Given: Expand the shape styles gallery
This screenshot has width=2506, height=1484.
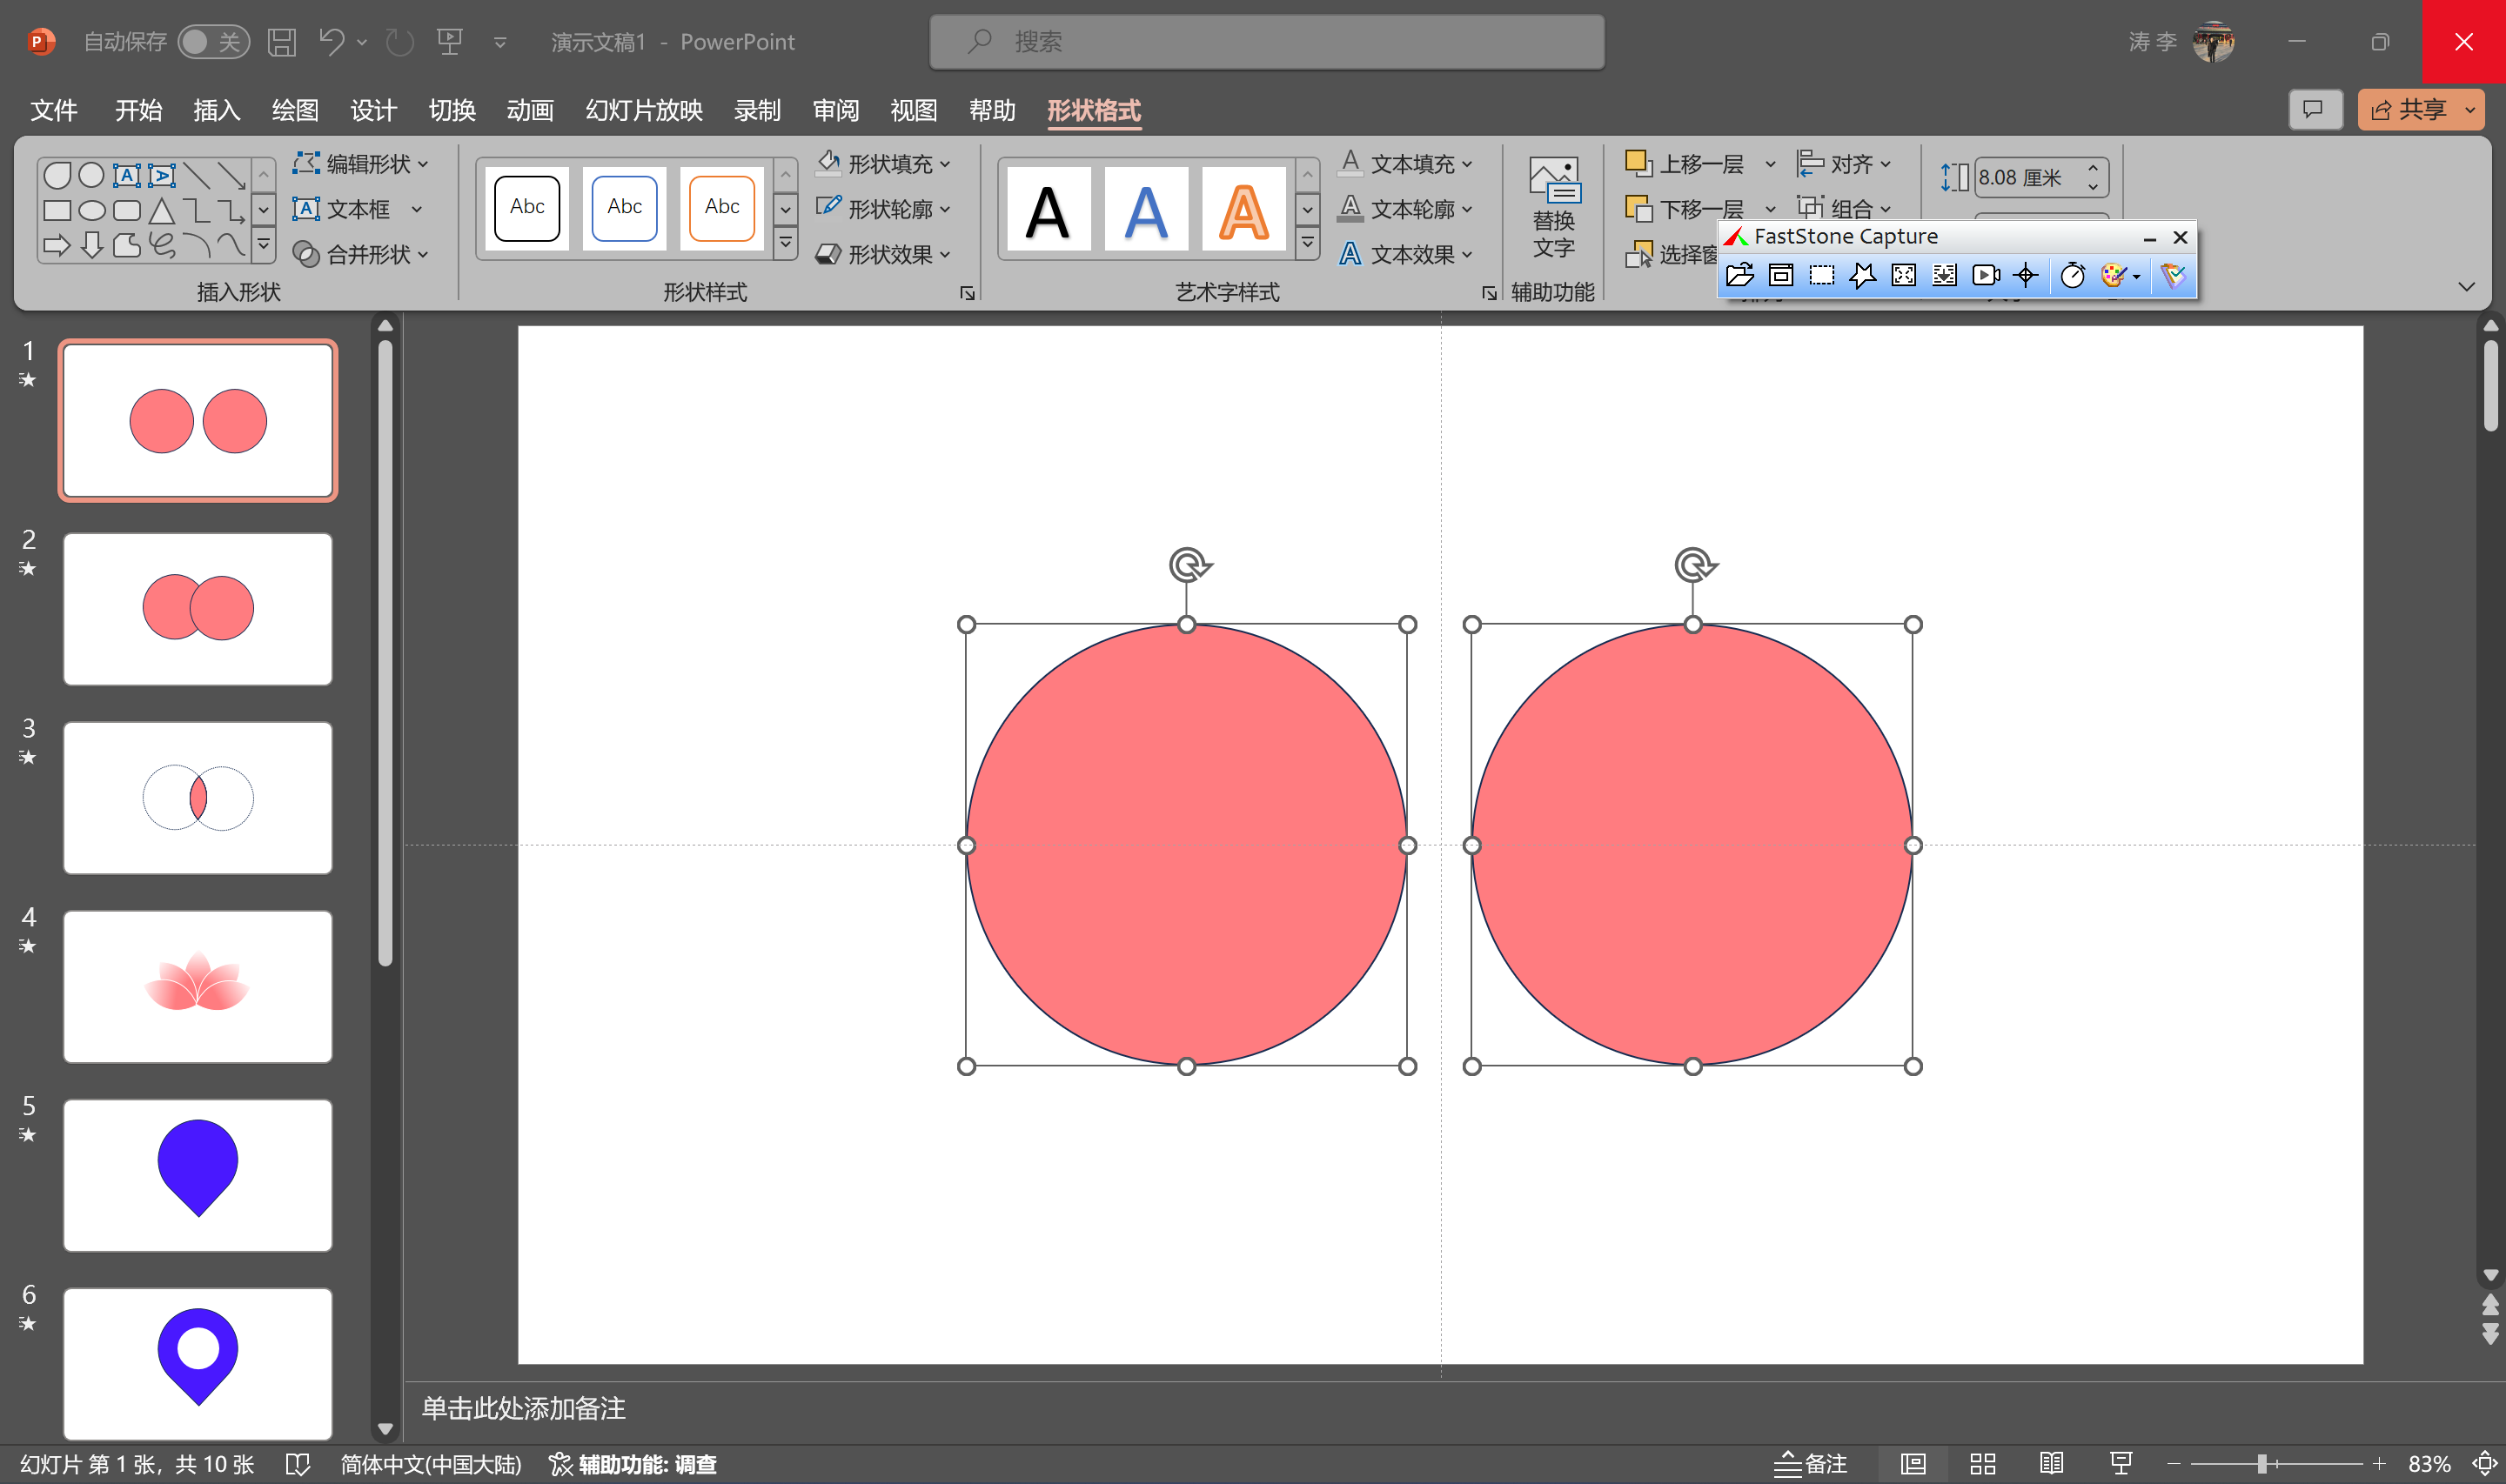Looking at the screenshot, I should pos(786,243).
